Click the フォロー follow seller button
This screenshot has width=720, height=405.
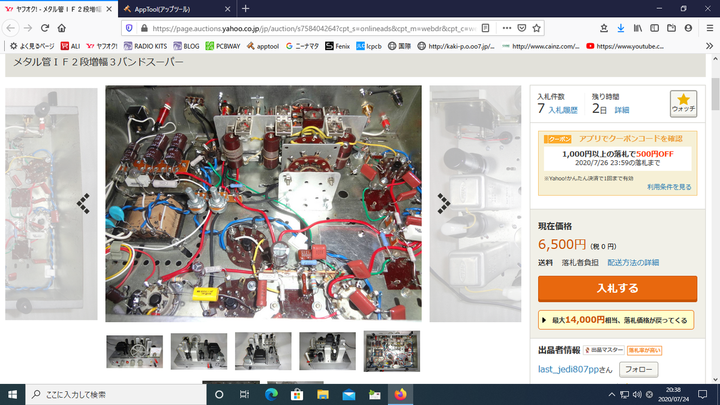pyautogui.click(x=638, y=369)
